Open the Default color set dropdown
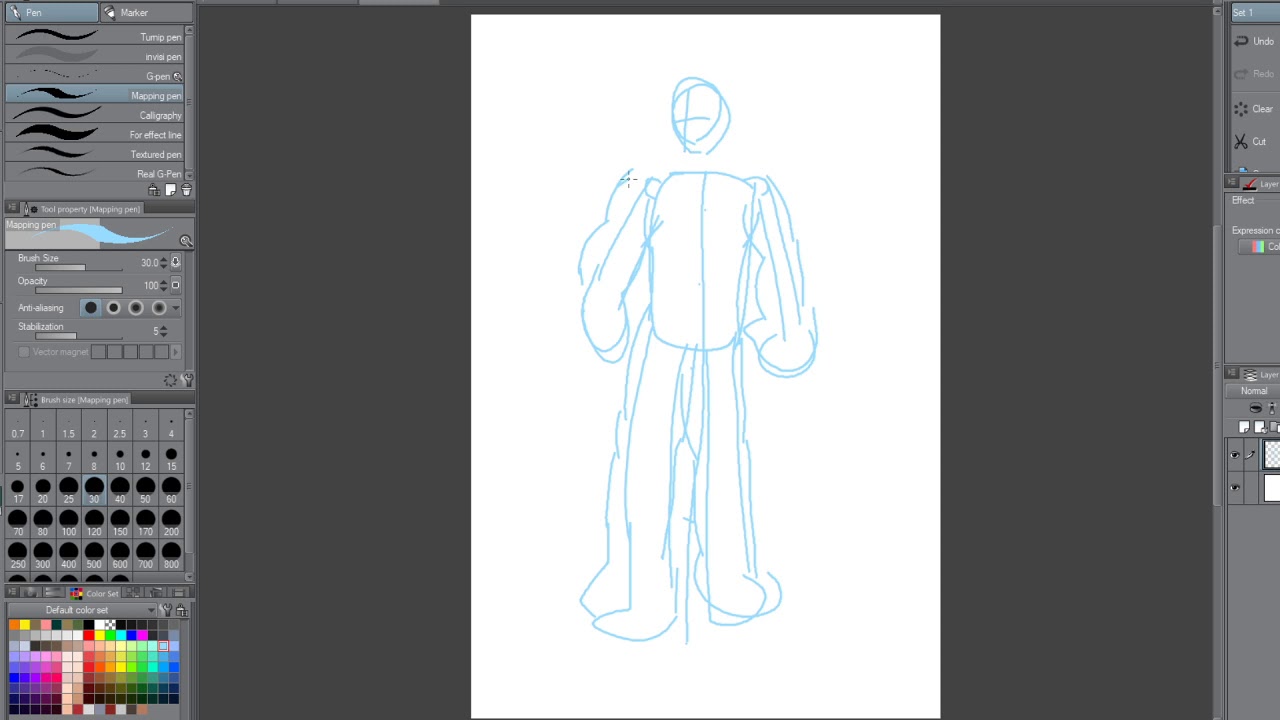The width and height of the screenshot is (1280, 720). [x=151, y=610]
